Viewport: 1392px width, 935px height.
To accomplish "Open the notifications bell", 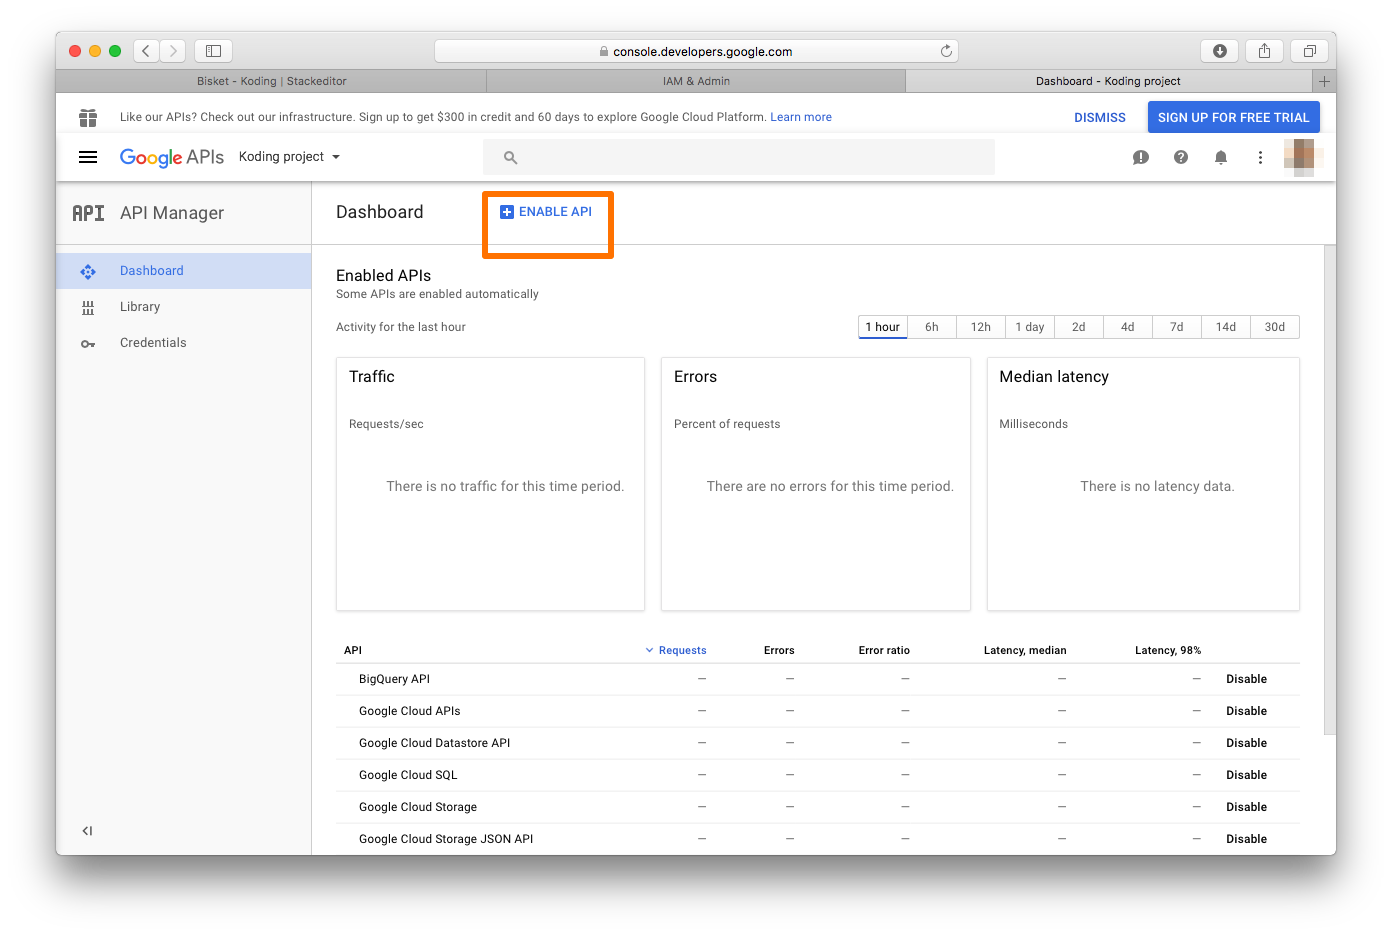I will (1221, 157).
